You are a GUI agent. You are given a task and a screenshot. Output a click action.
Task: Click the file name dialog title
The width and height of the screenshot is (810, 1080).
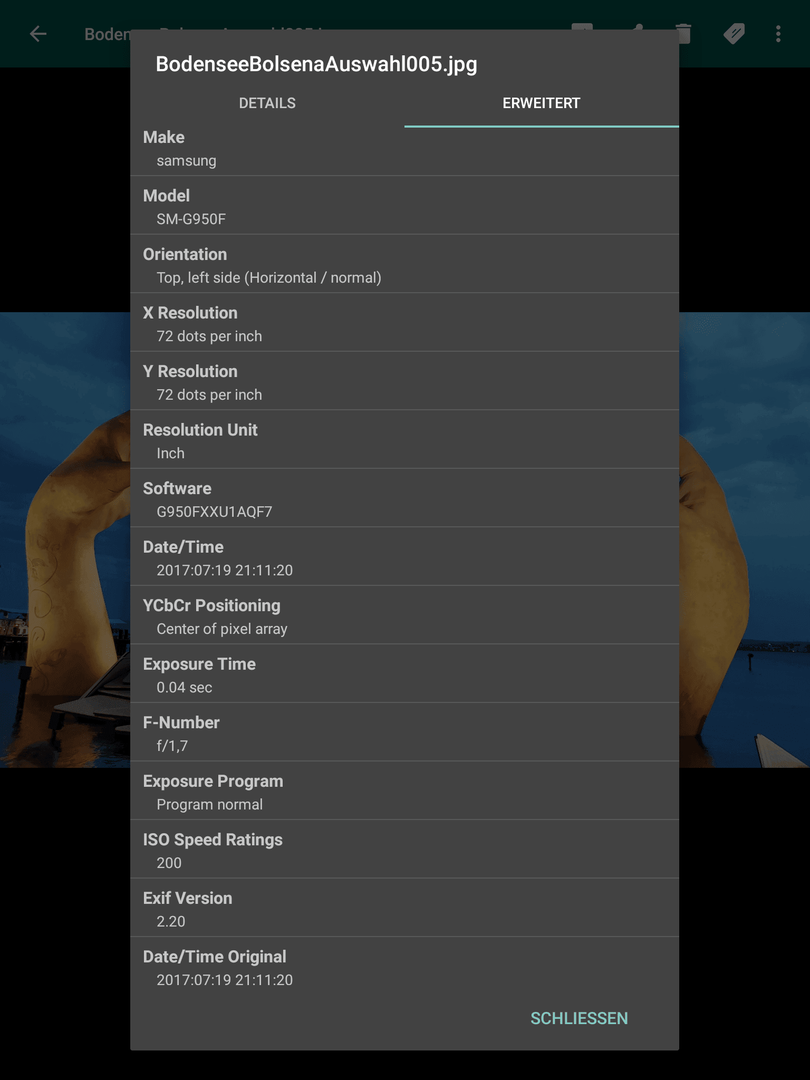click(316, 64)
